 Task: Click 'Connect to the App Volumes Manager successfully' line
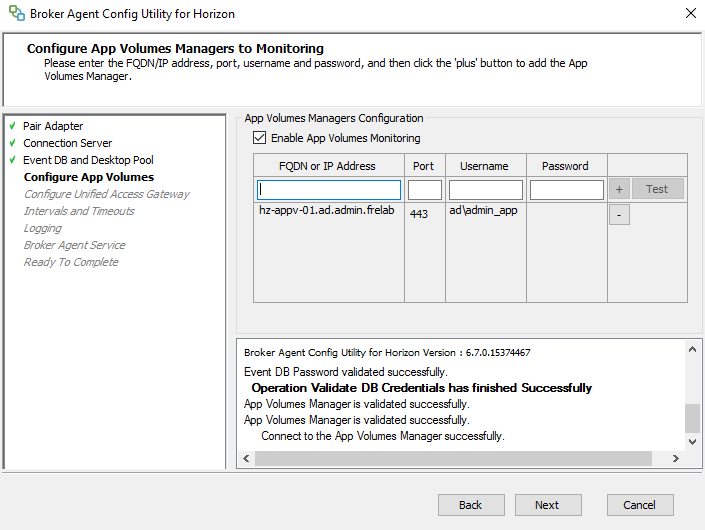[383, 436]
